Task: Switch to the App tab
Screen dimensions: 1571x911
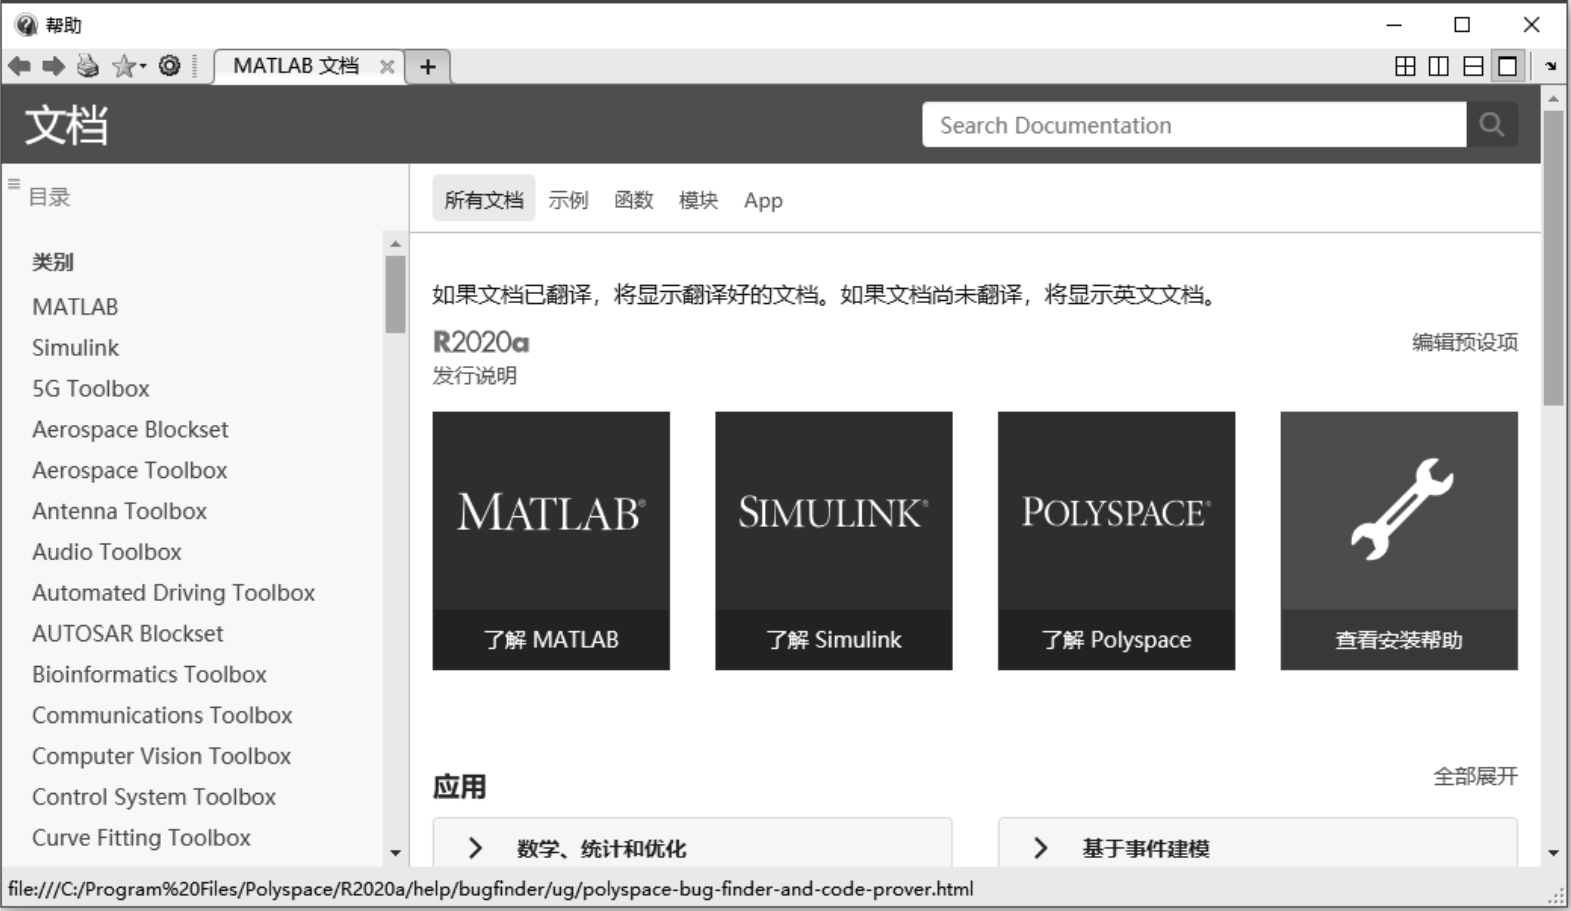Action: click(763, 201)
